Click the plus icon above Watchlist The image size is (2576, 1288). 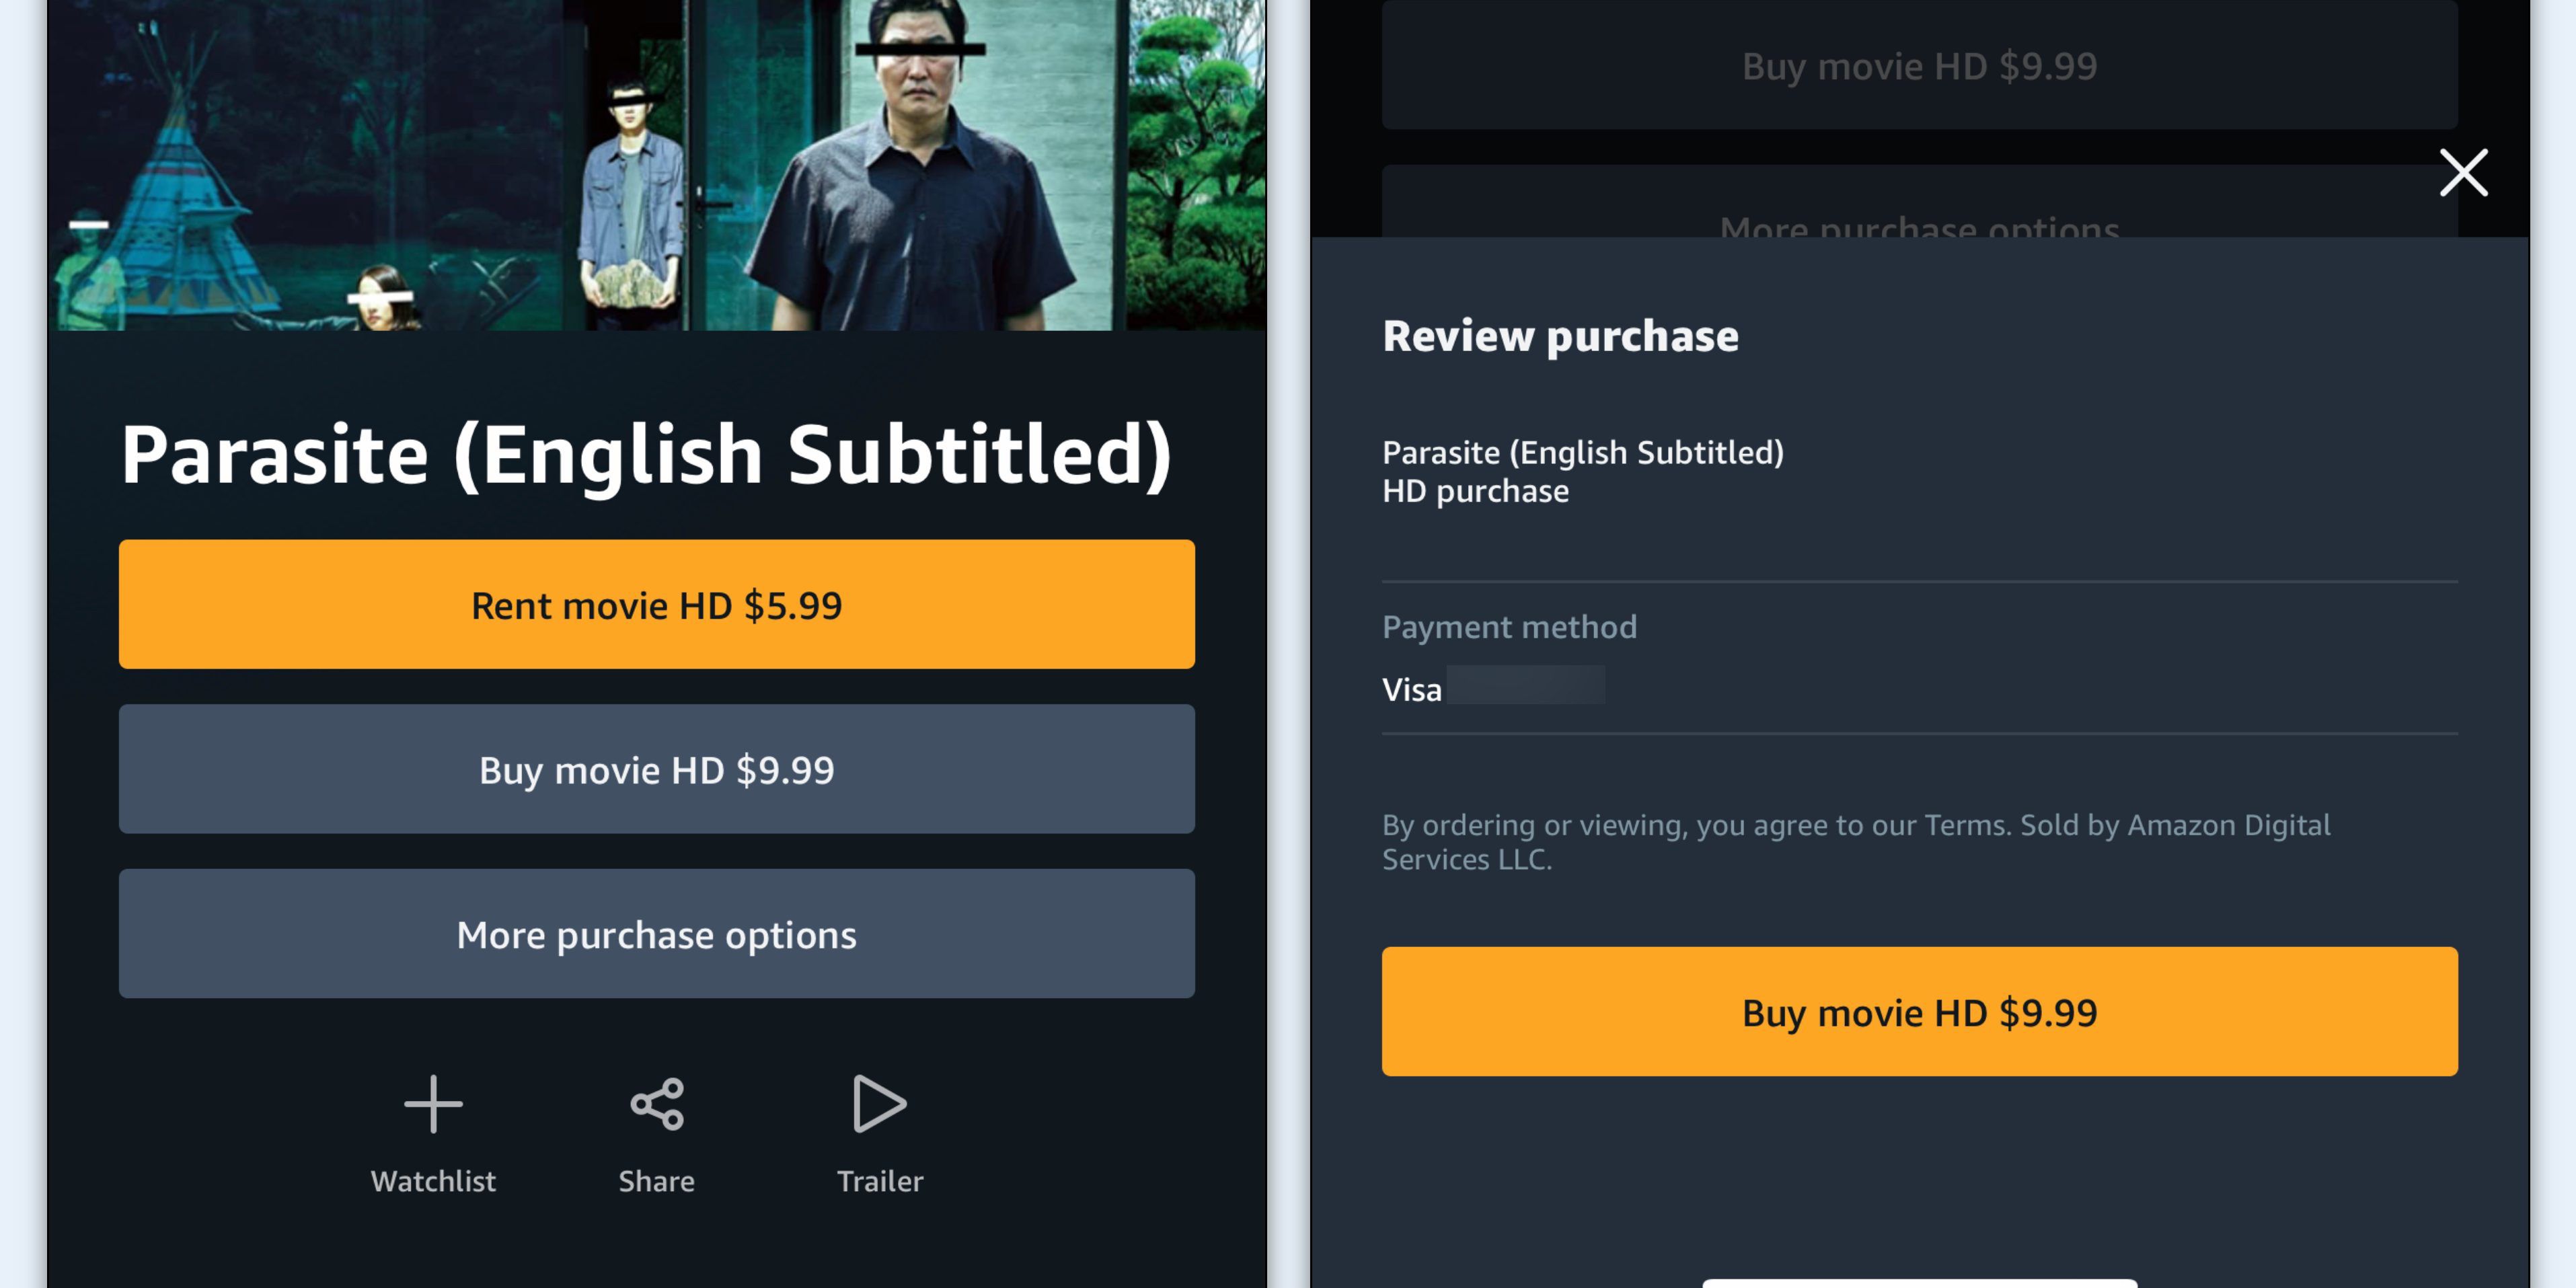(433, 1104)
